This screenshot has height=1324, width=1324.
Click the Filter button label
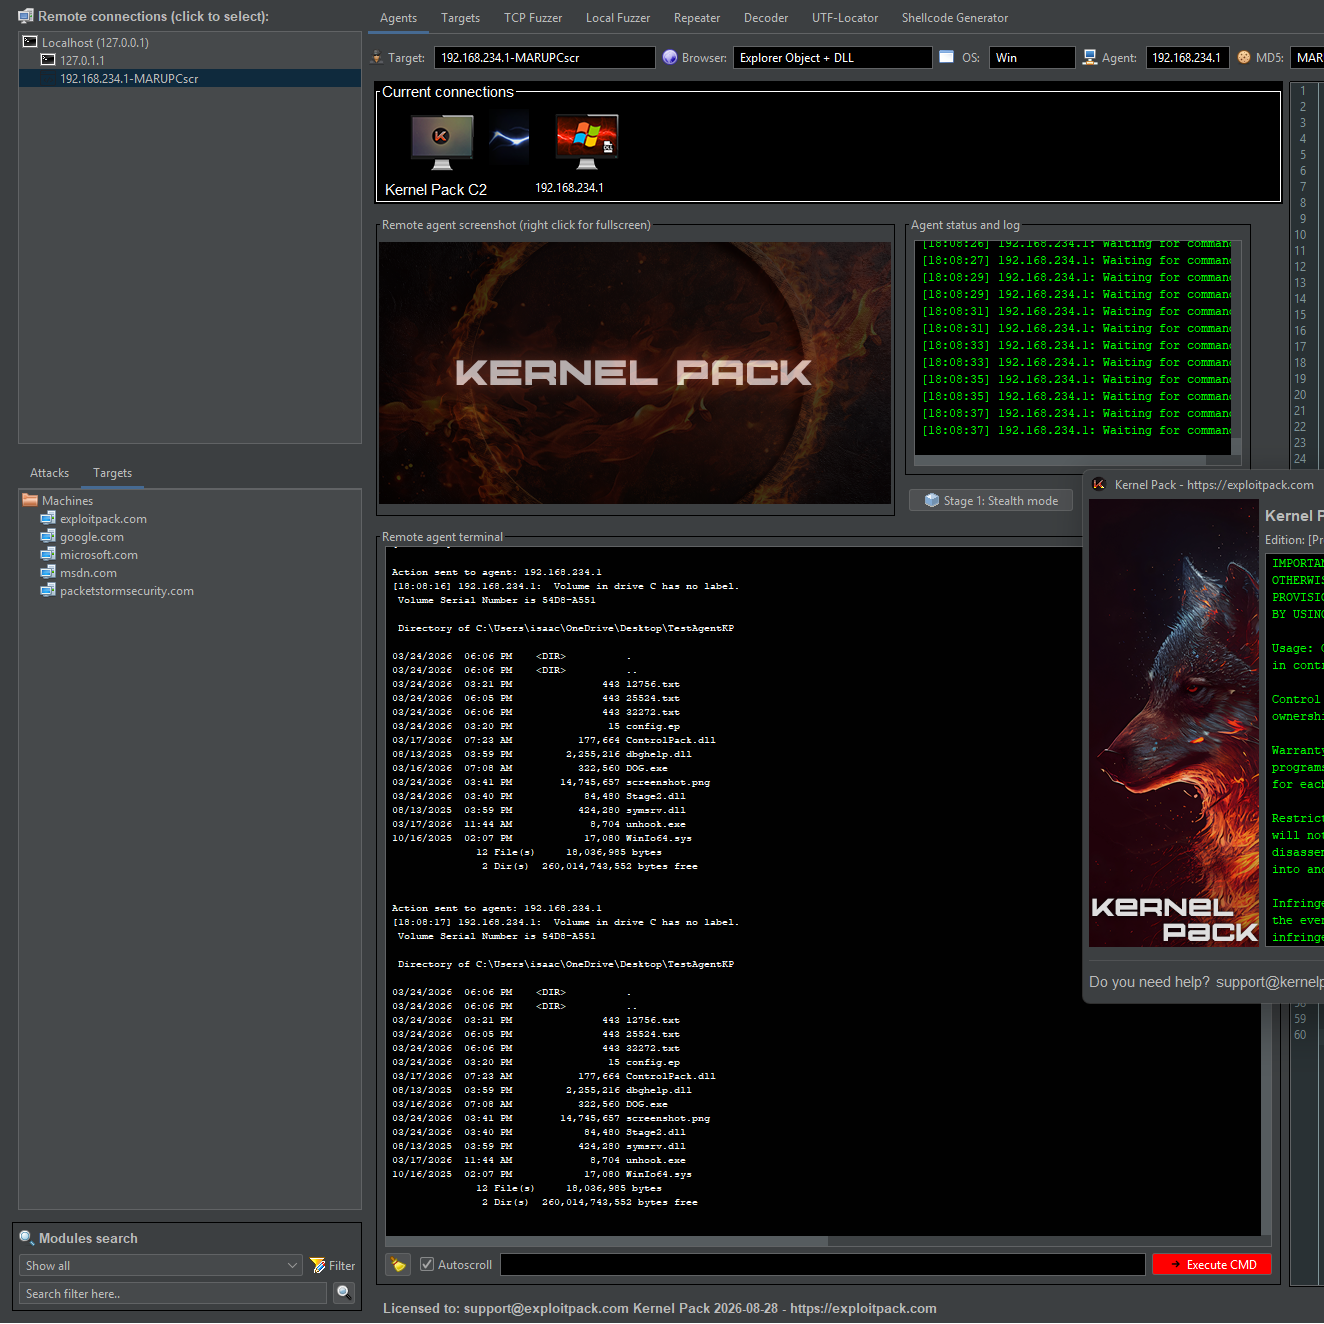tap(342, 1265)
